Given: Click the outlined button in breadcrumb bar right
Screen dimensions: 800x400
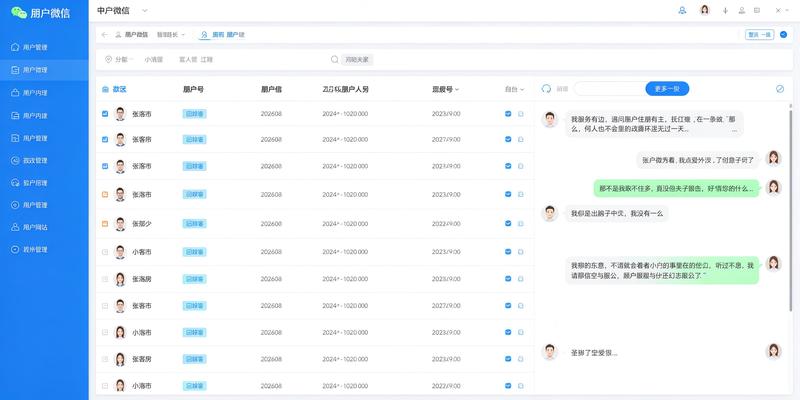Looking at the screenshot, I should click(760, 35).
